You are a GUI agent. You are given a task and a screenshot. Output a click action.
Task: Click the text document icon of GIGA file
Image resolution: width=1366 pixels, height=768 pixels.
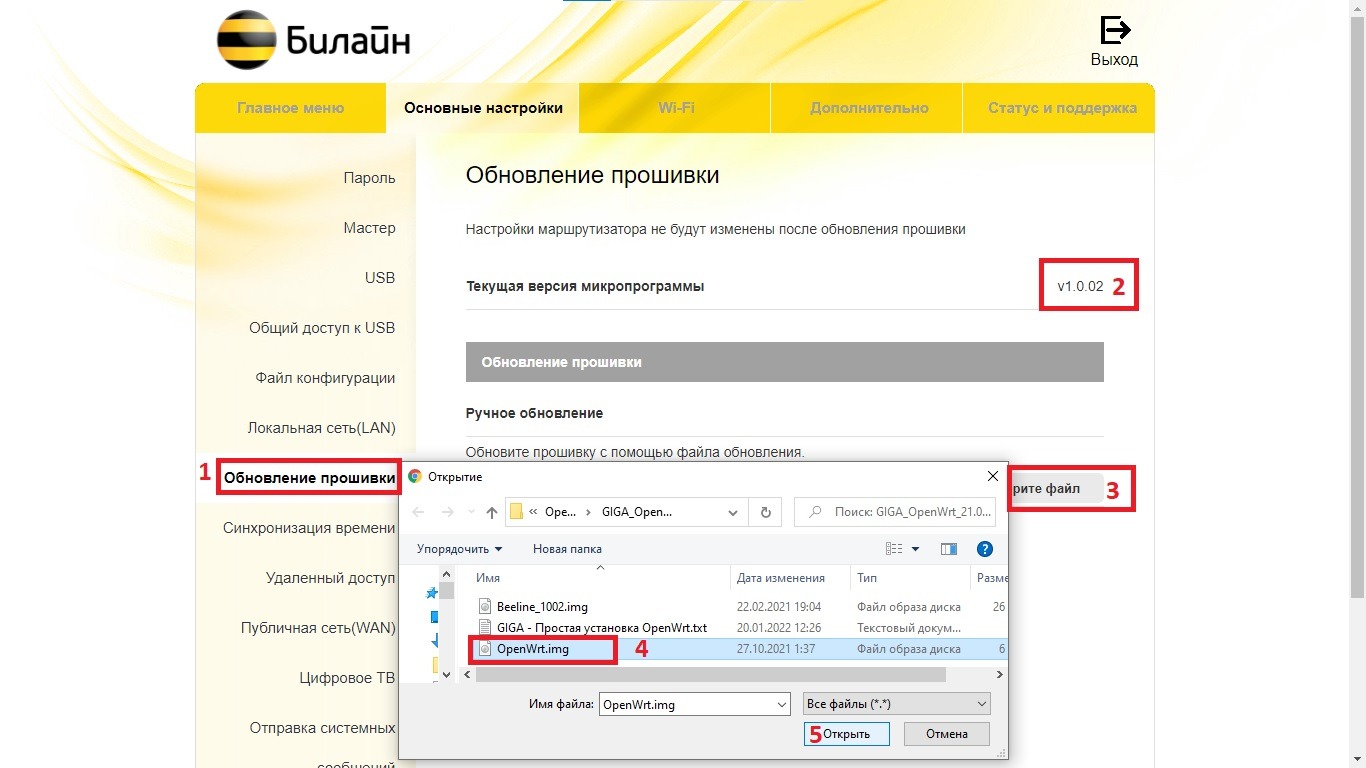pyautogui.click(x=486, y=628)
